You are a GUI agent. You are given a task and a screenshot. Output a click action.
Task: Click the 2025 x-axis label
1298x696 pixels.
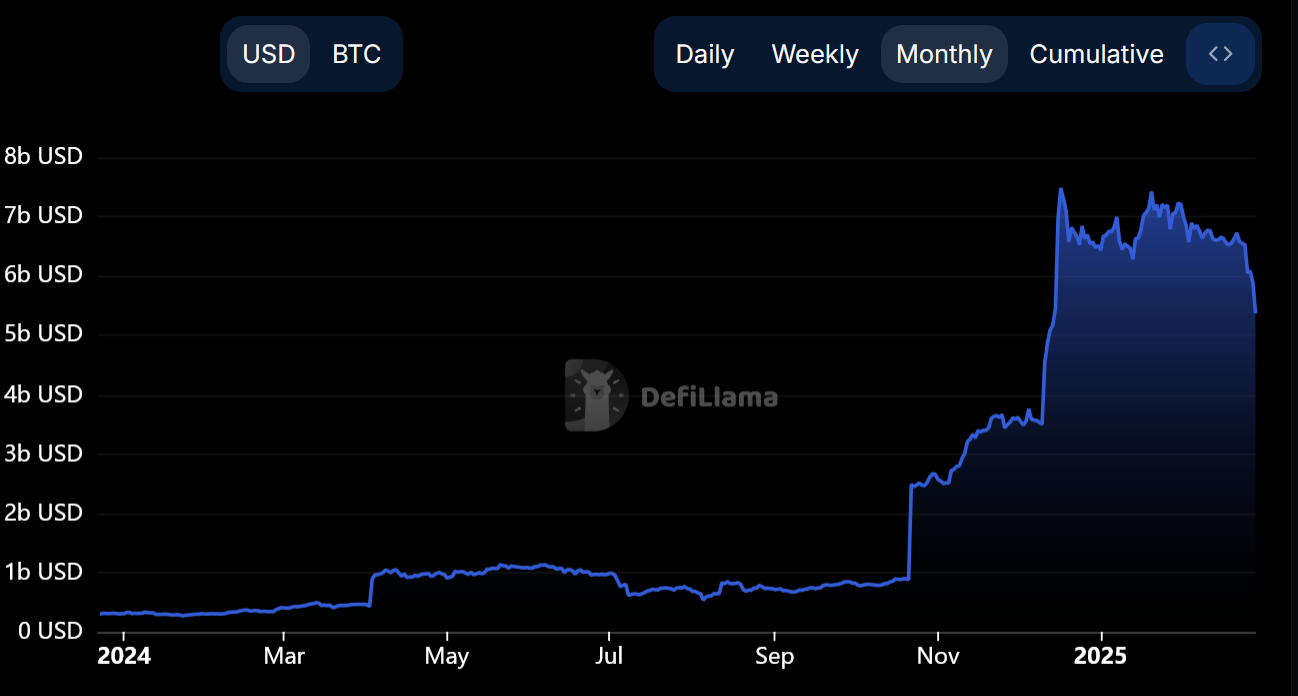click(x=1101, y=657)
